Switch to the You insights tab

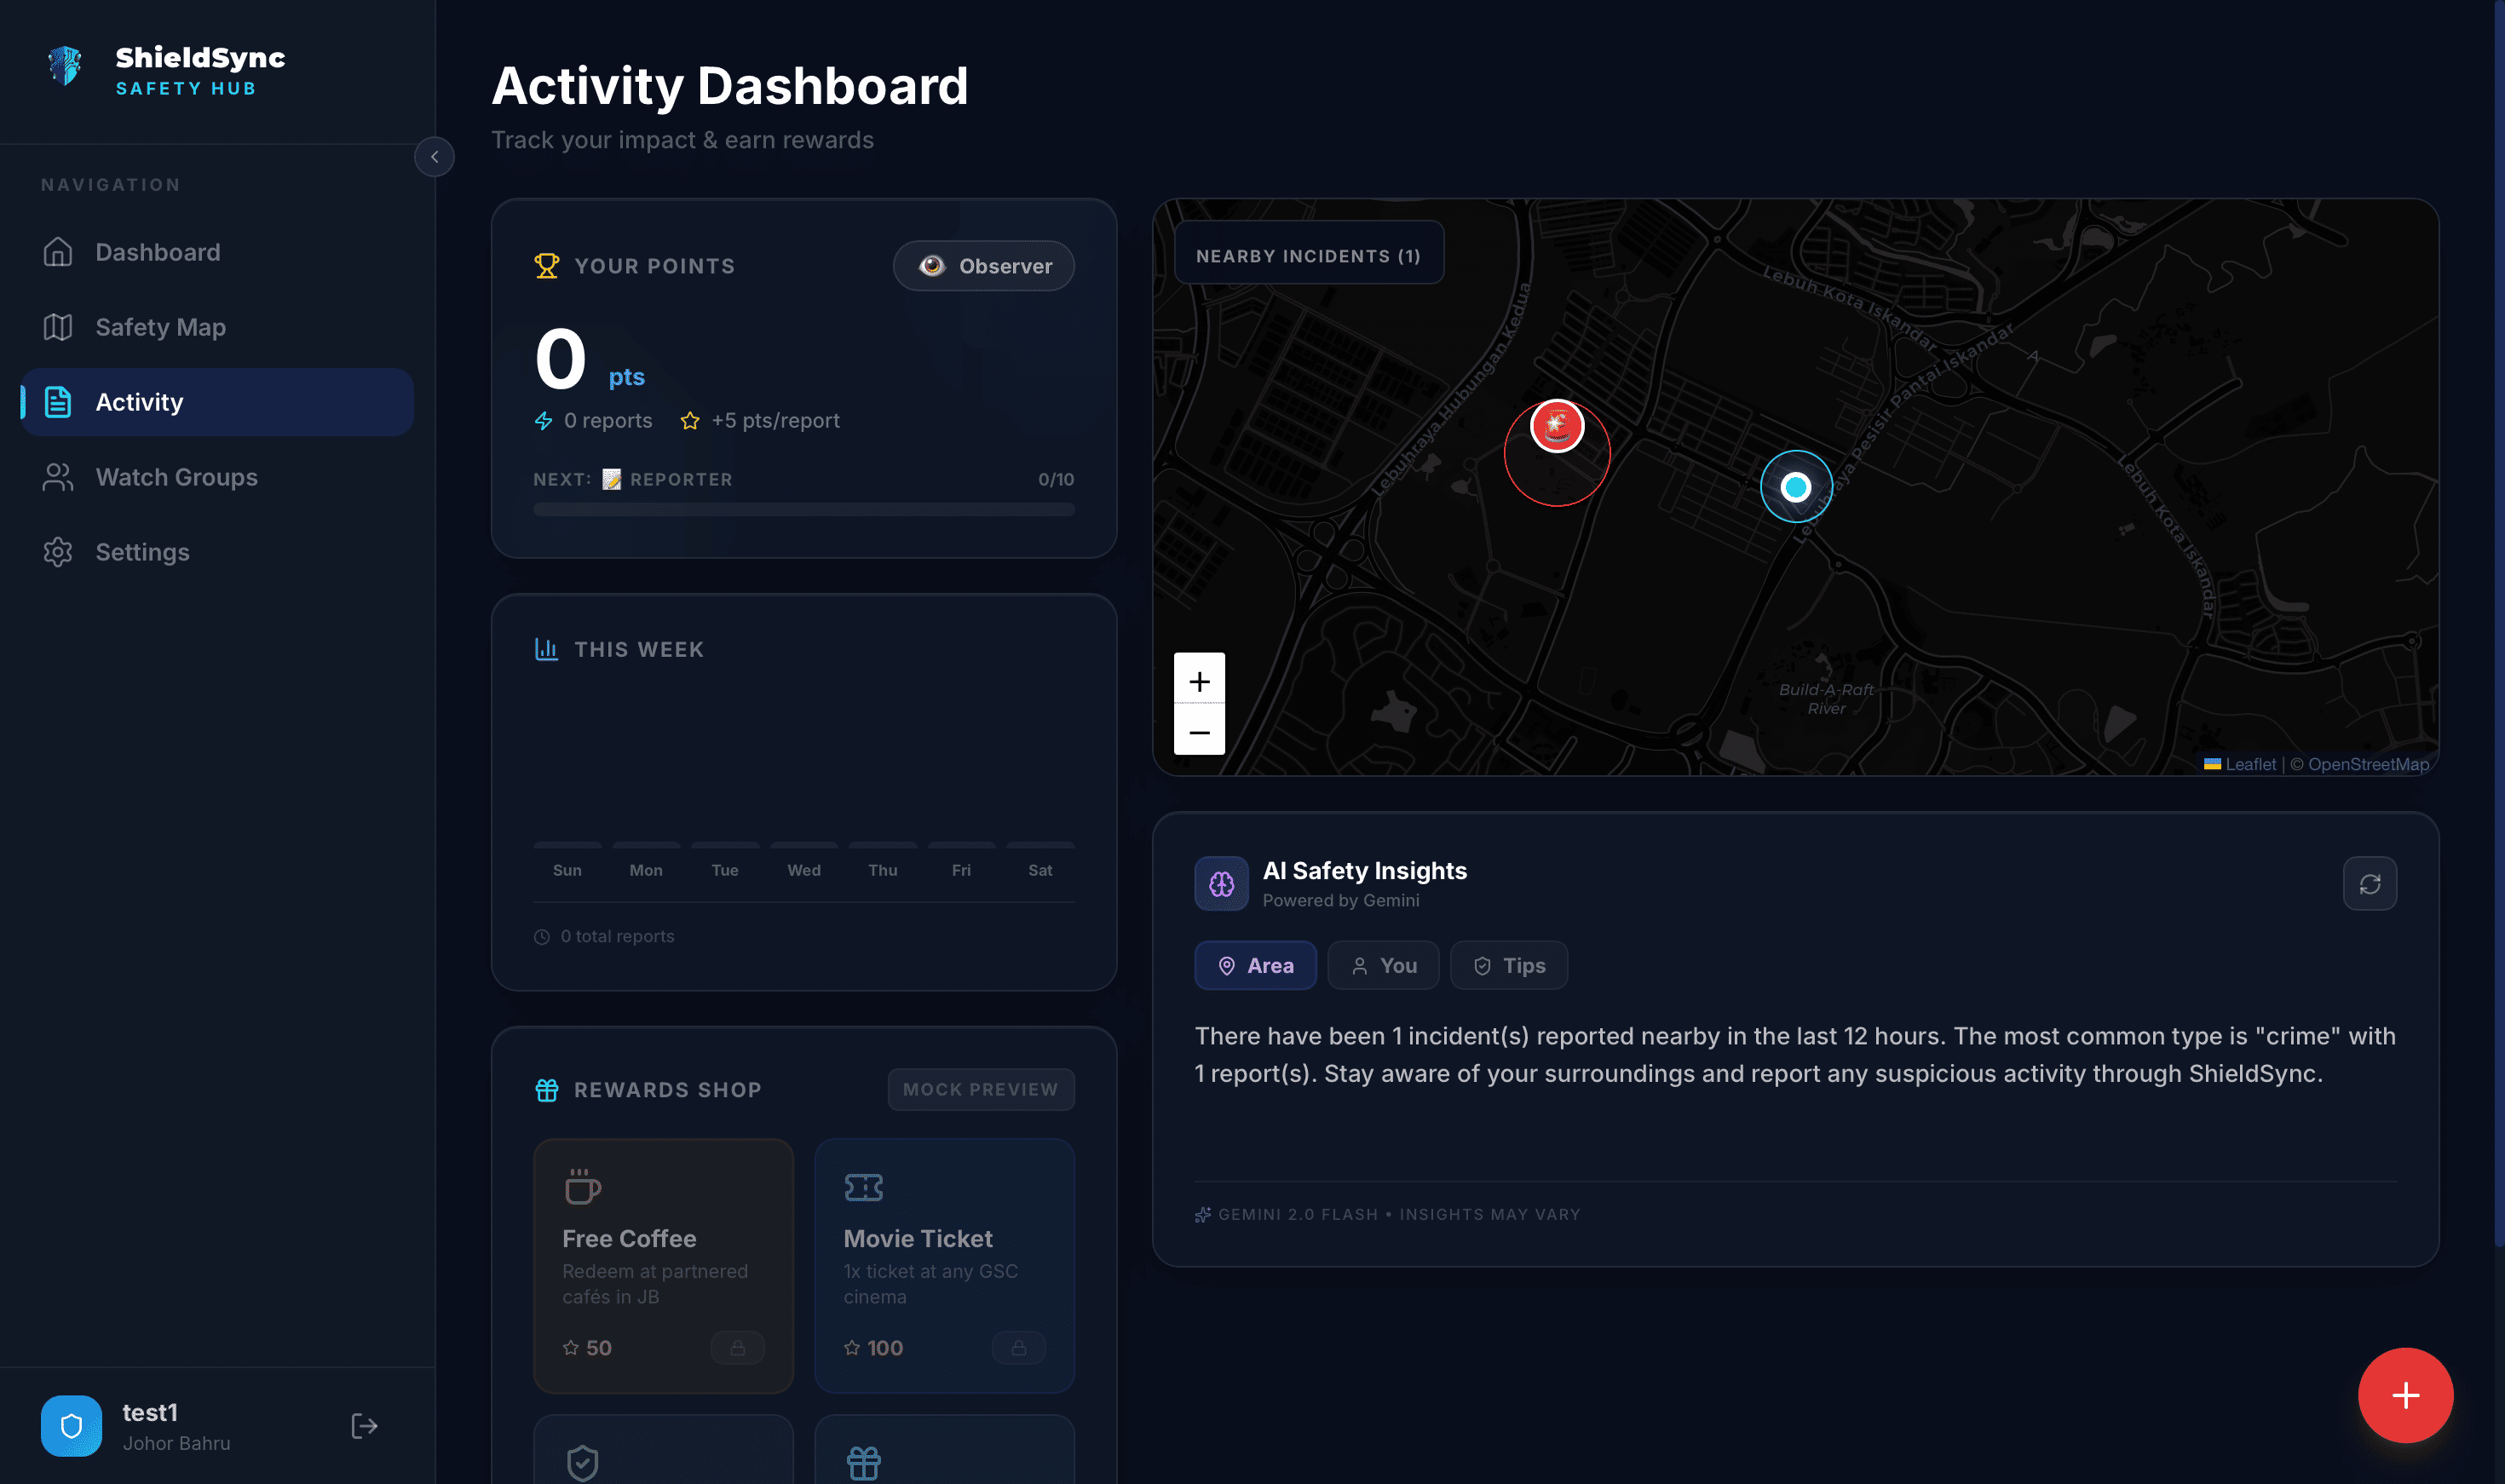(1383, 966)
